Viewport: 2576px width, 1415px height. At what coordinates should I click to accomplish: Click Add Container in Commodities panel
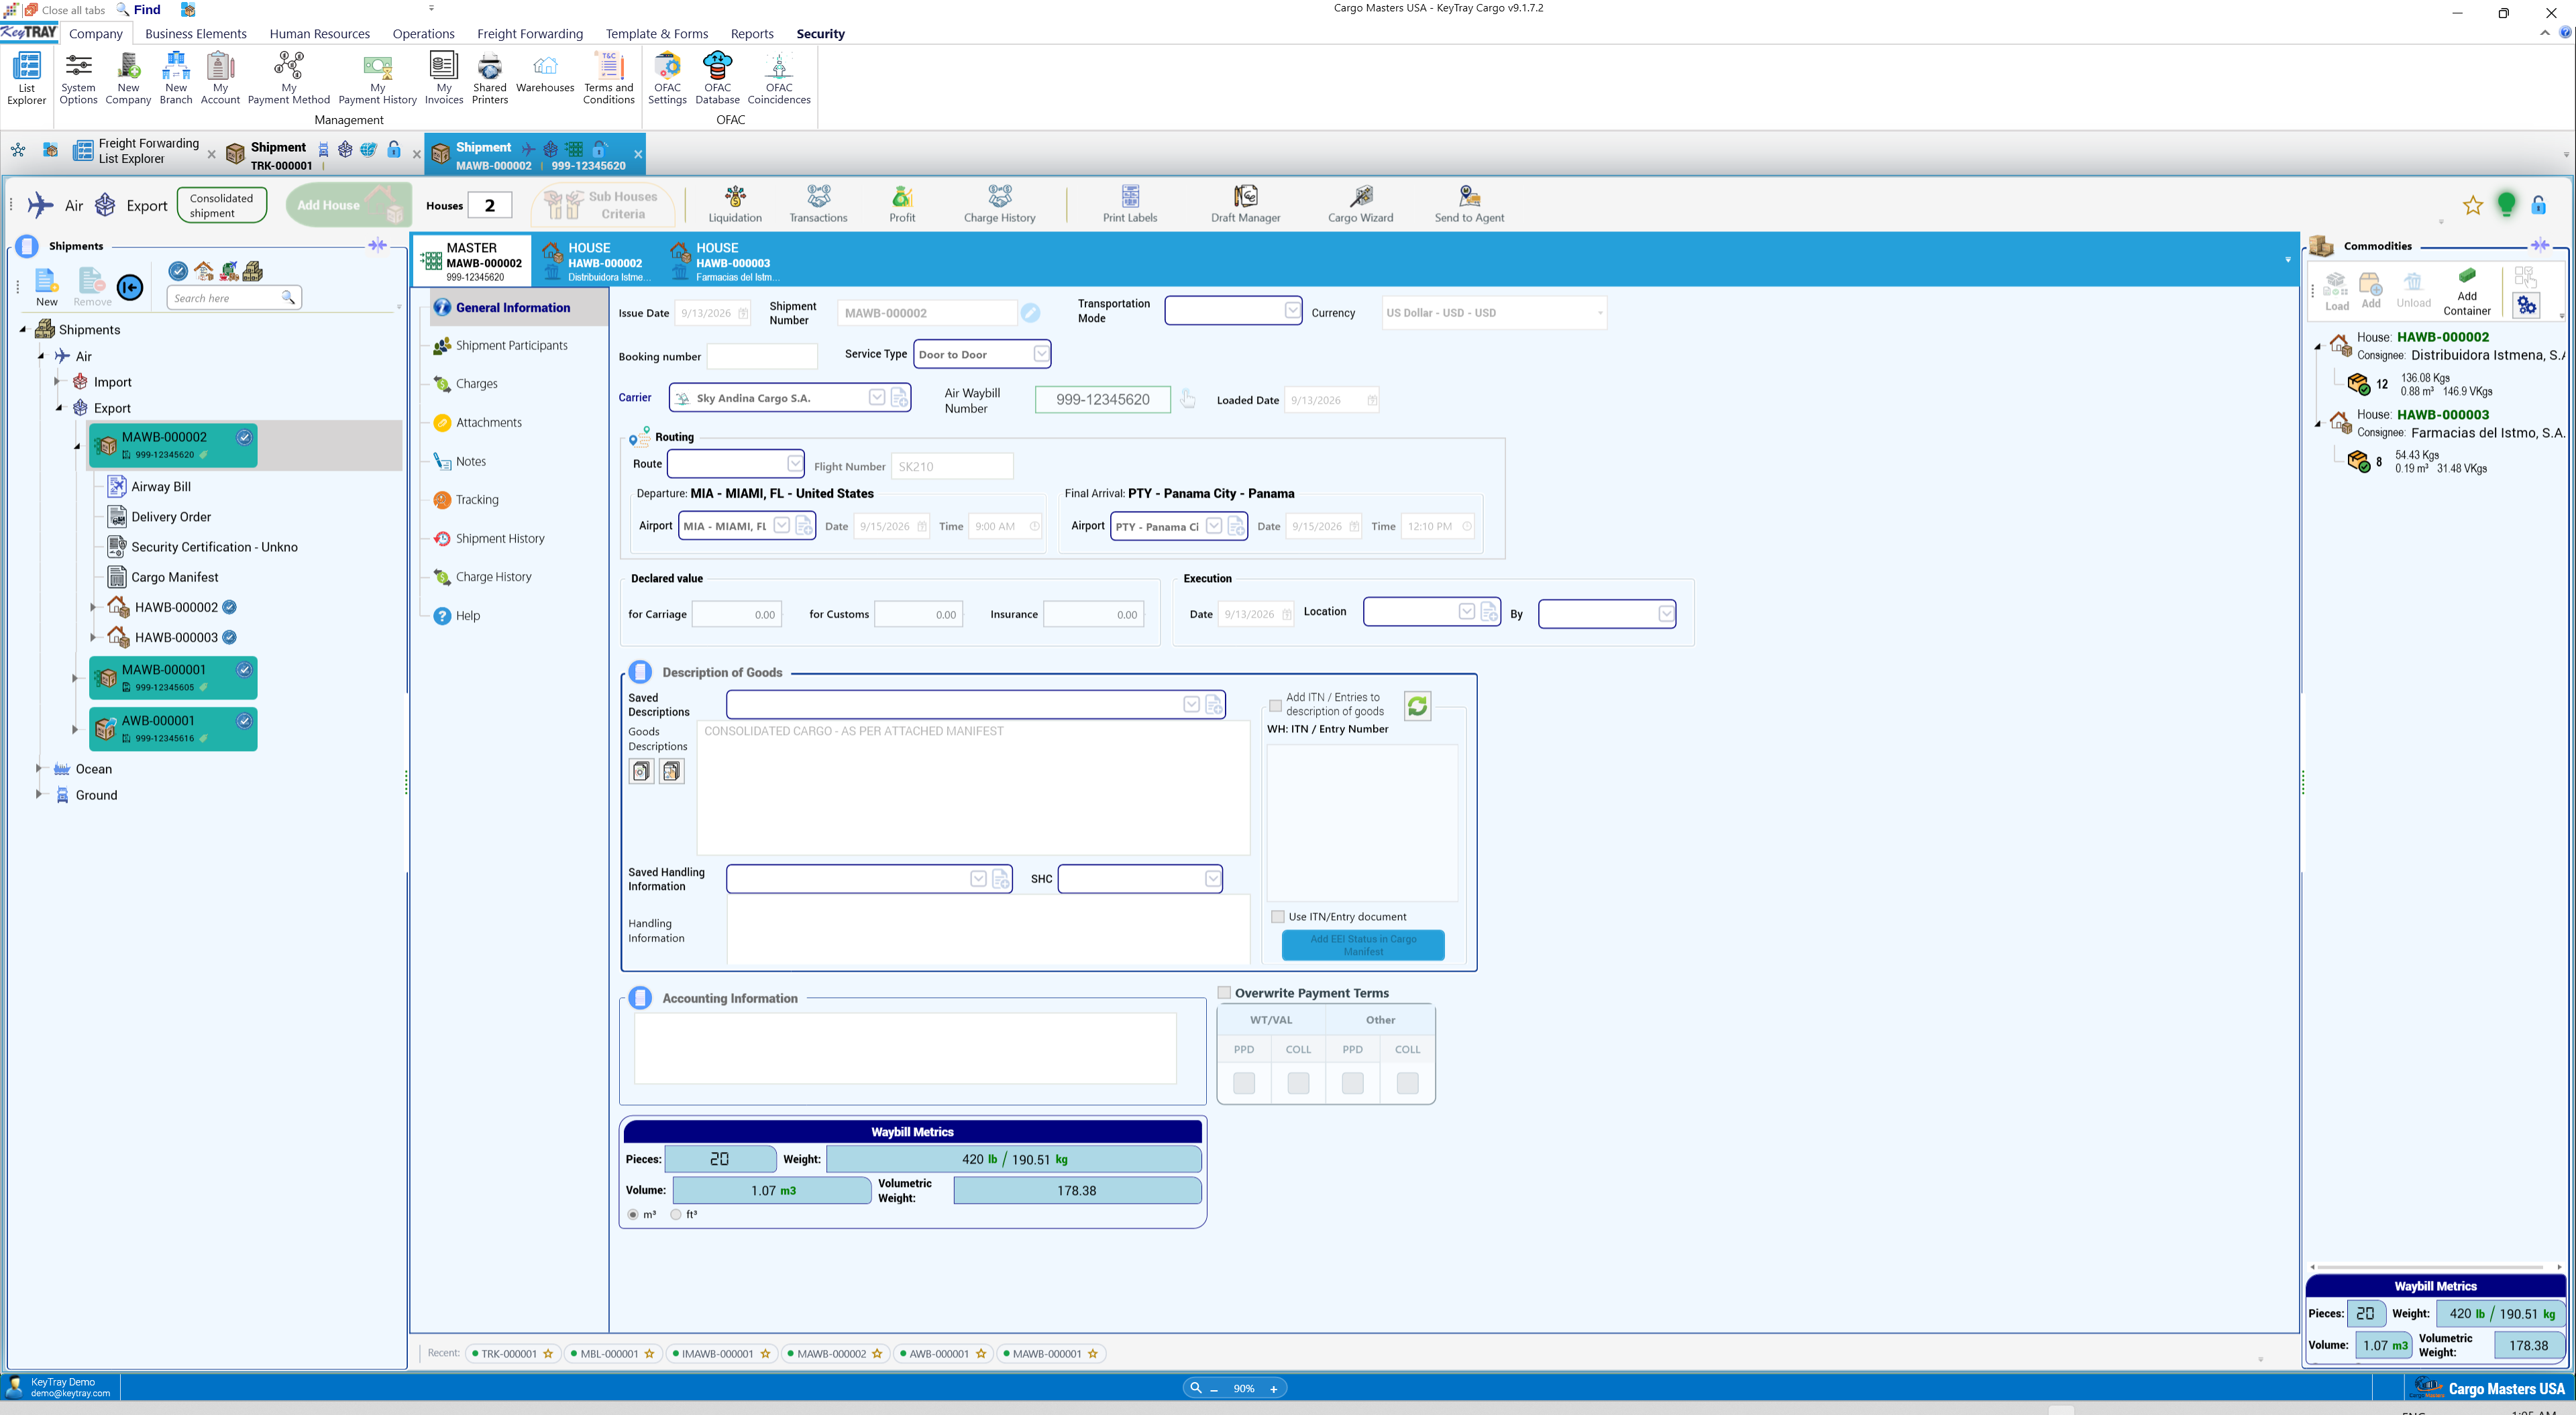pos(2467,291)
